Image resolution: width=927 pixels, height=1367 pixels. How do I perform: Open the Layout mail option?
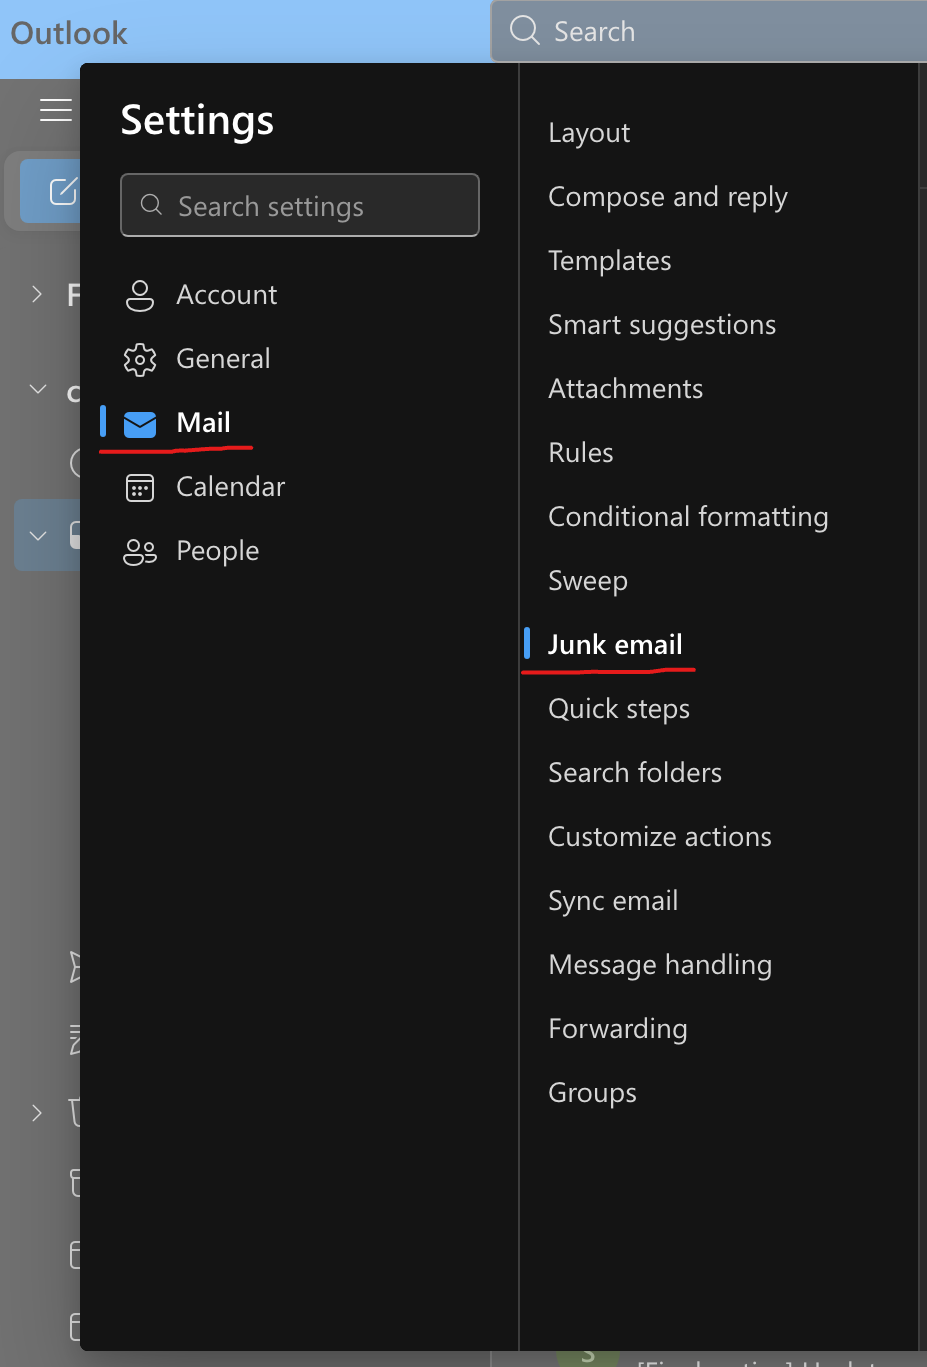589,133
